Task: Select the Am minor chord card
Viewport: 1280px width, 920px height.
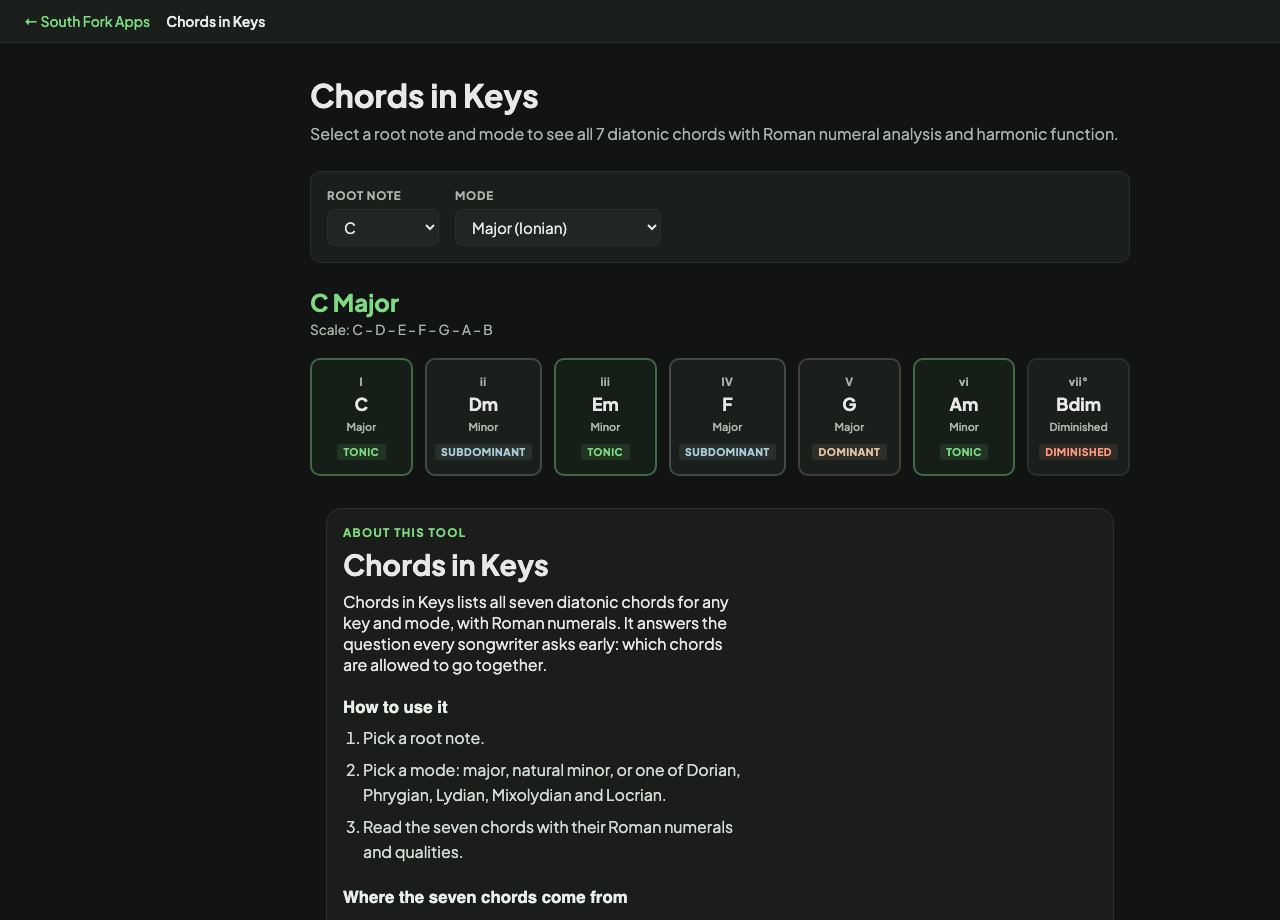Action: pos(964,417)
